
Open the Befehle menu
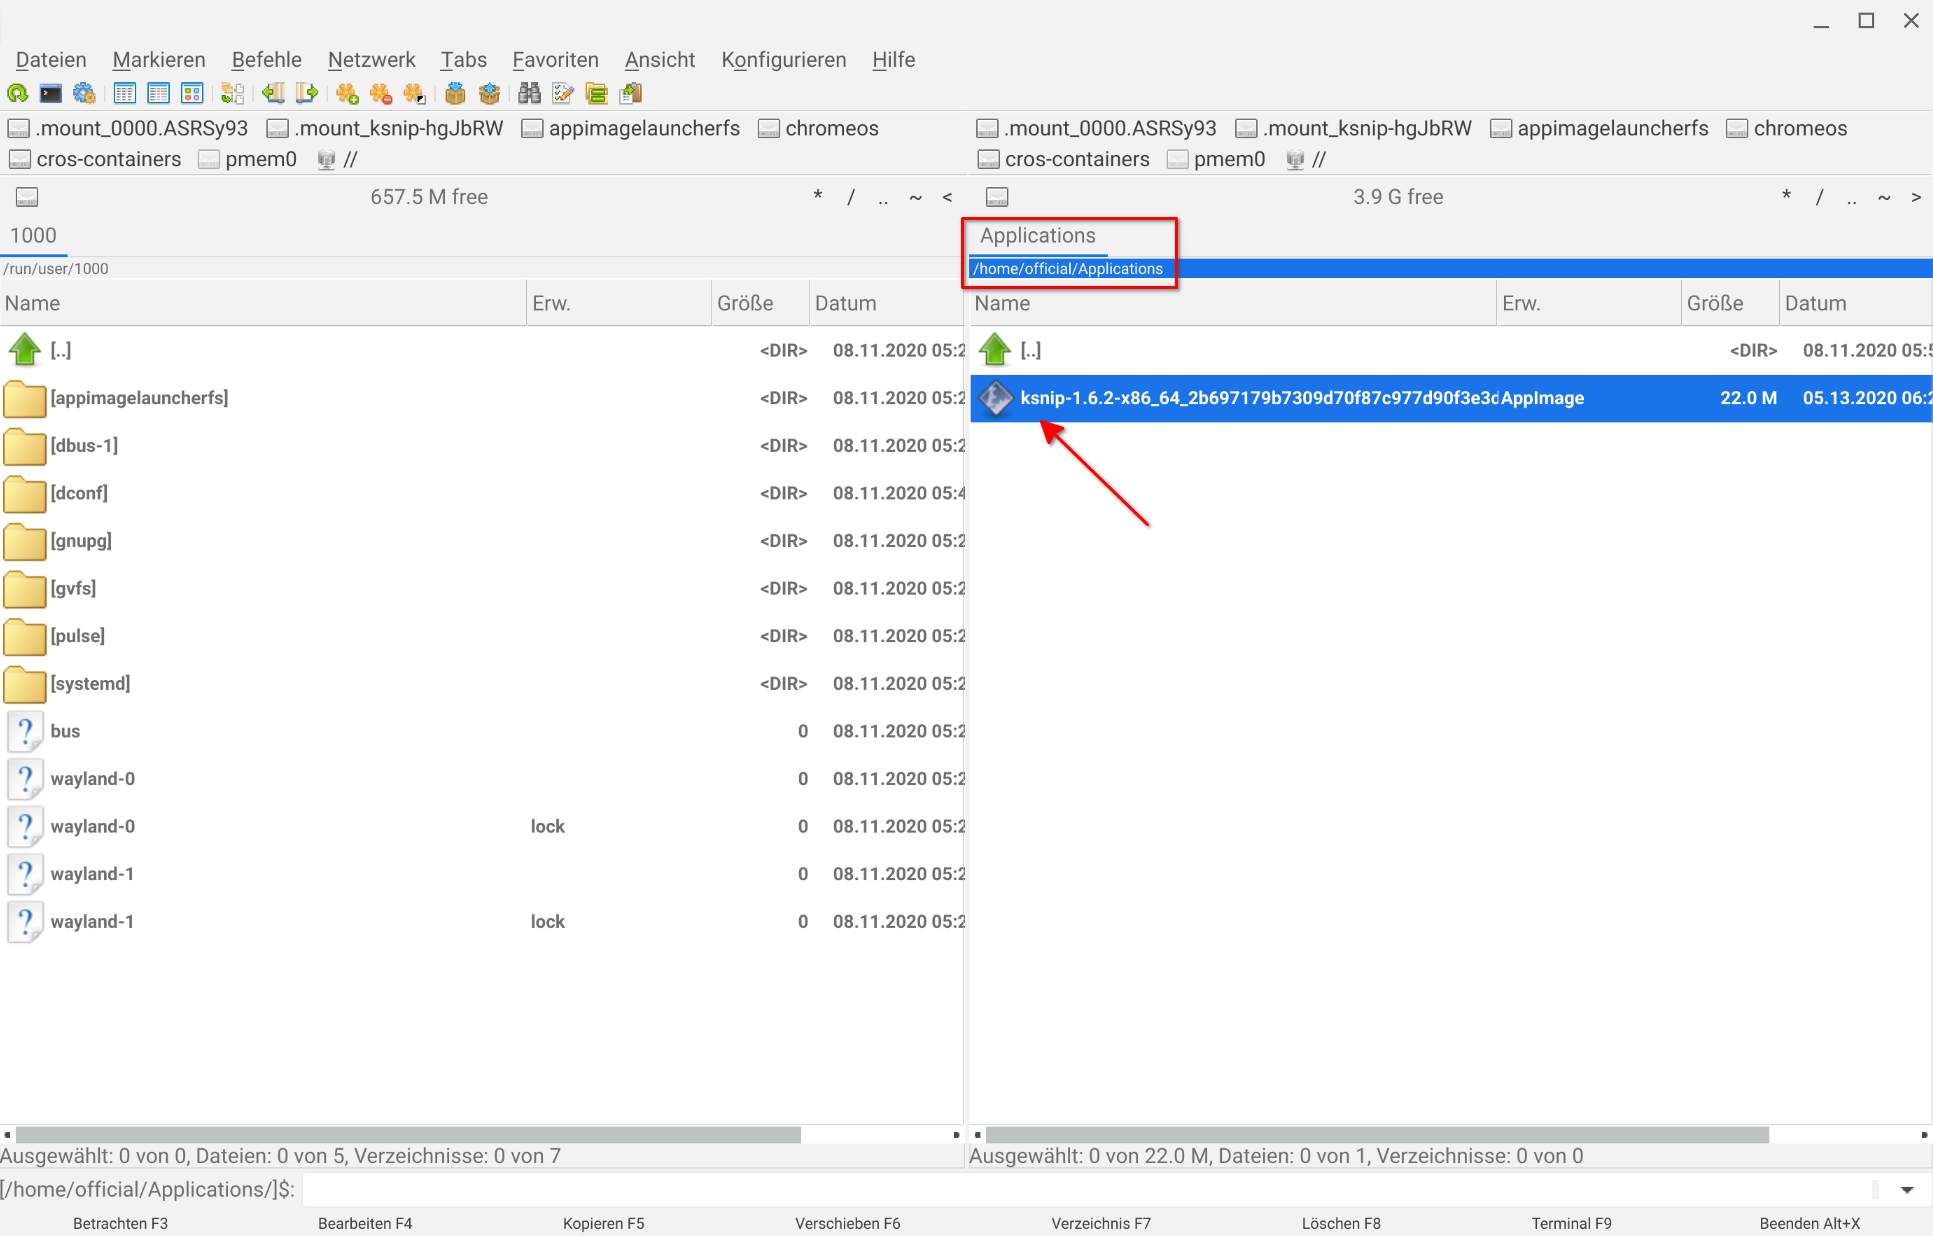click(267, 60)
